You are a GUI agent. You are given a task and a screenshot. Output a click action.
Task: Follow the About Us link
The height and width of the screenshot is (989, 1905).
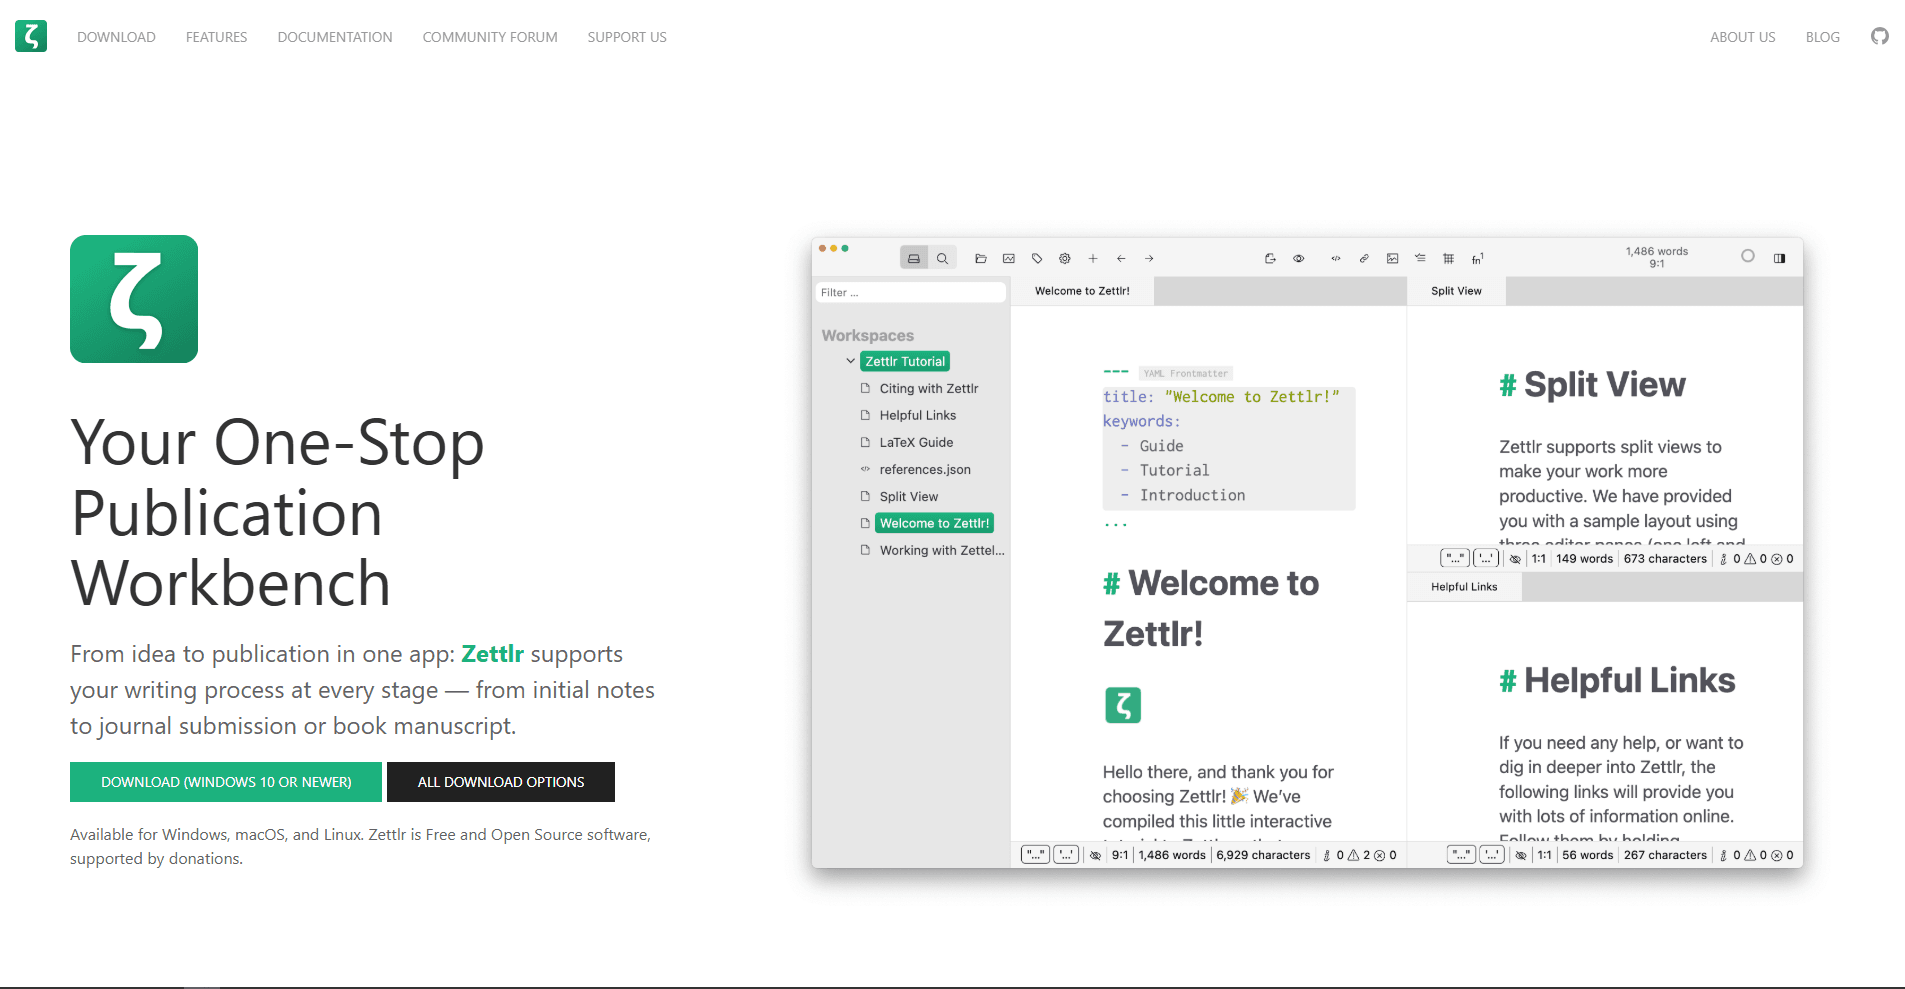pos(1743,37)
